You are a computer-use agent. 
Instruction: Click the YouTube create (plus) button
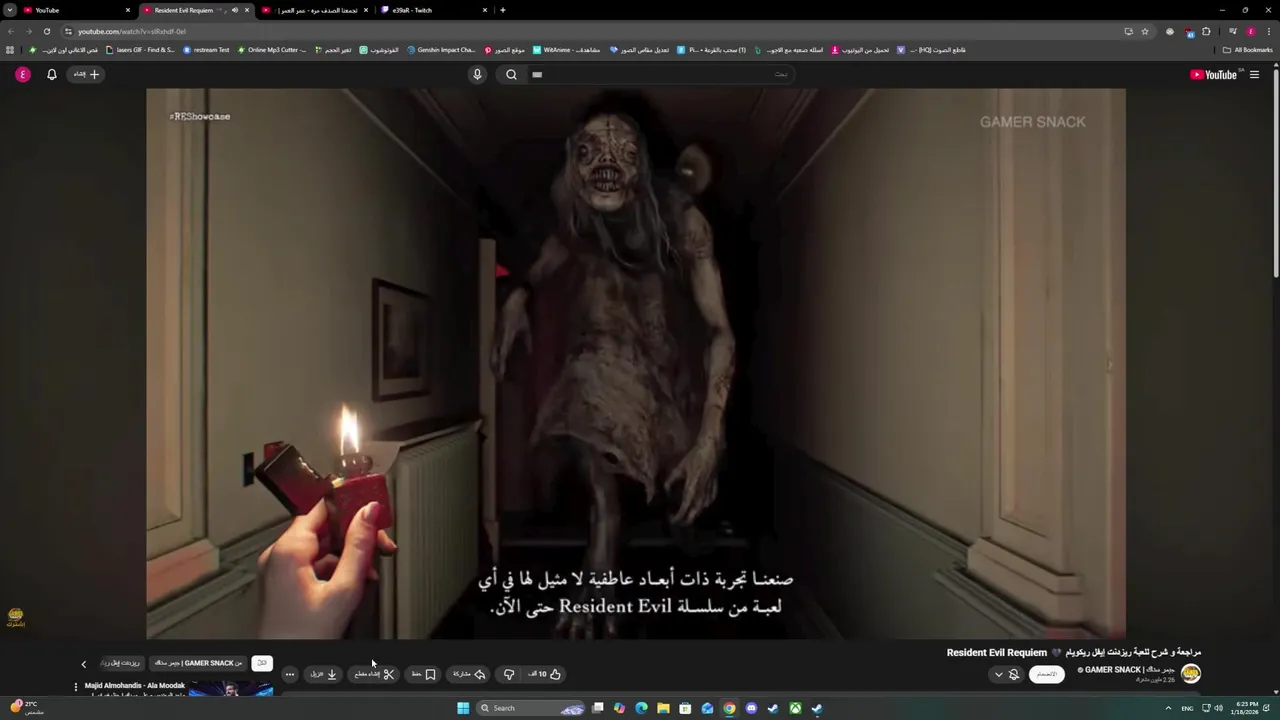[86, 74]
